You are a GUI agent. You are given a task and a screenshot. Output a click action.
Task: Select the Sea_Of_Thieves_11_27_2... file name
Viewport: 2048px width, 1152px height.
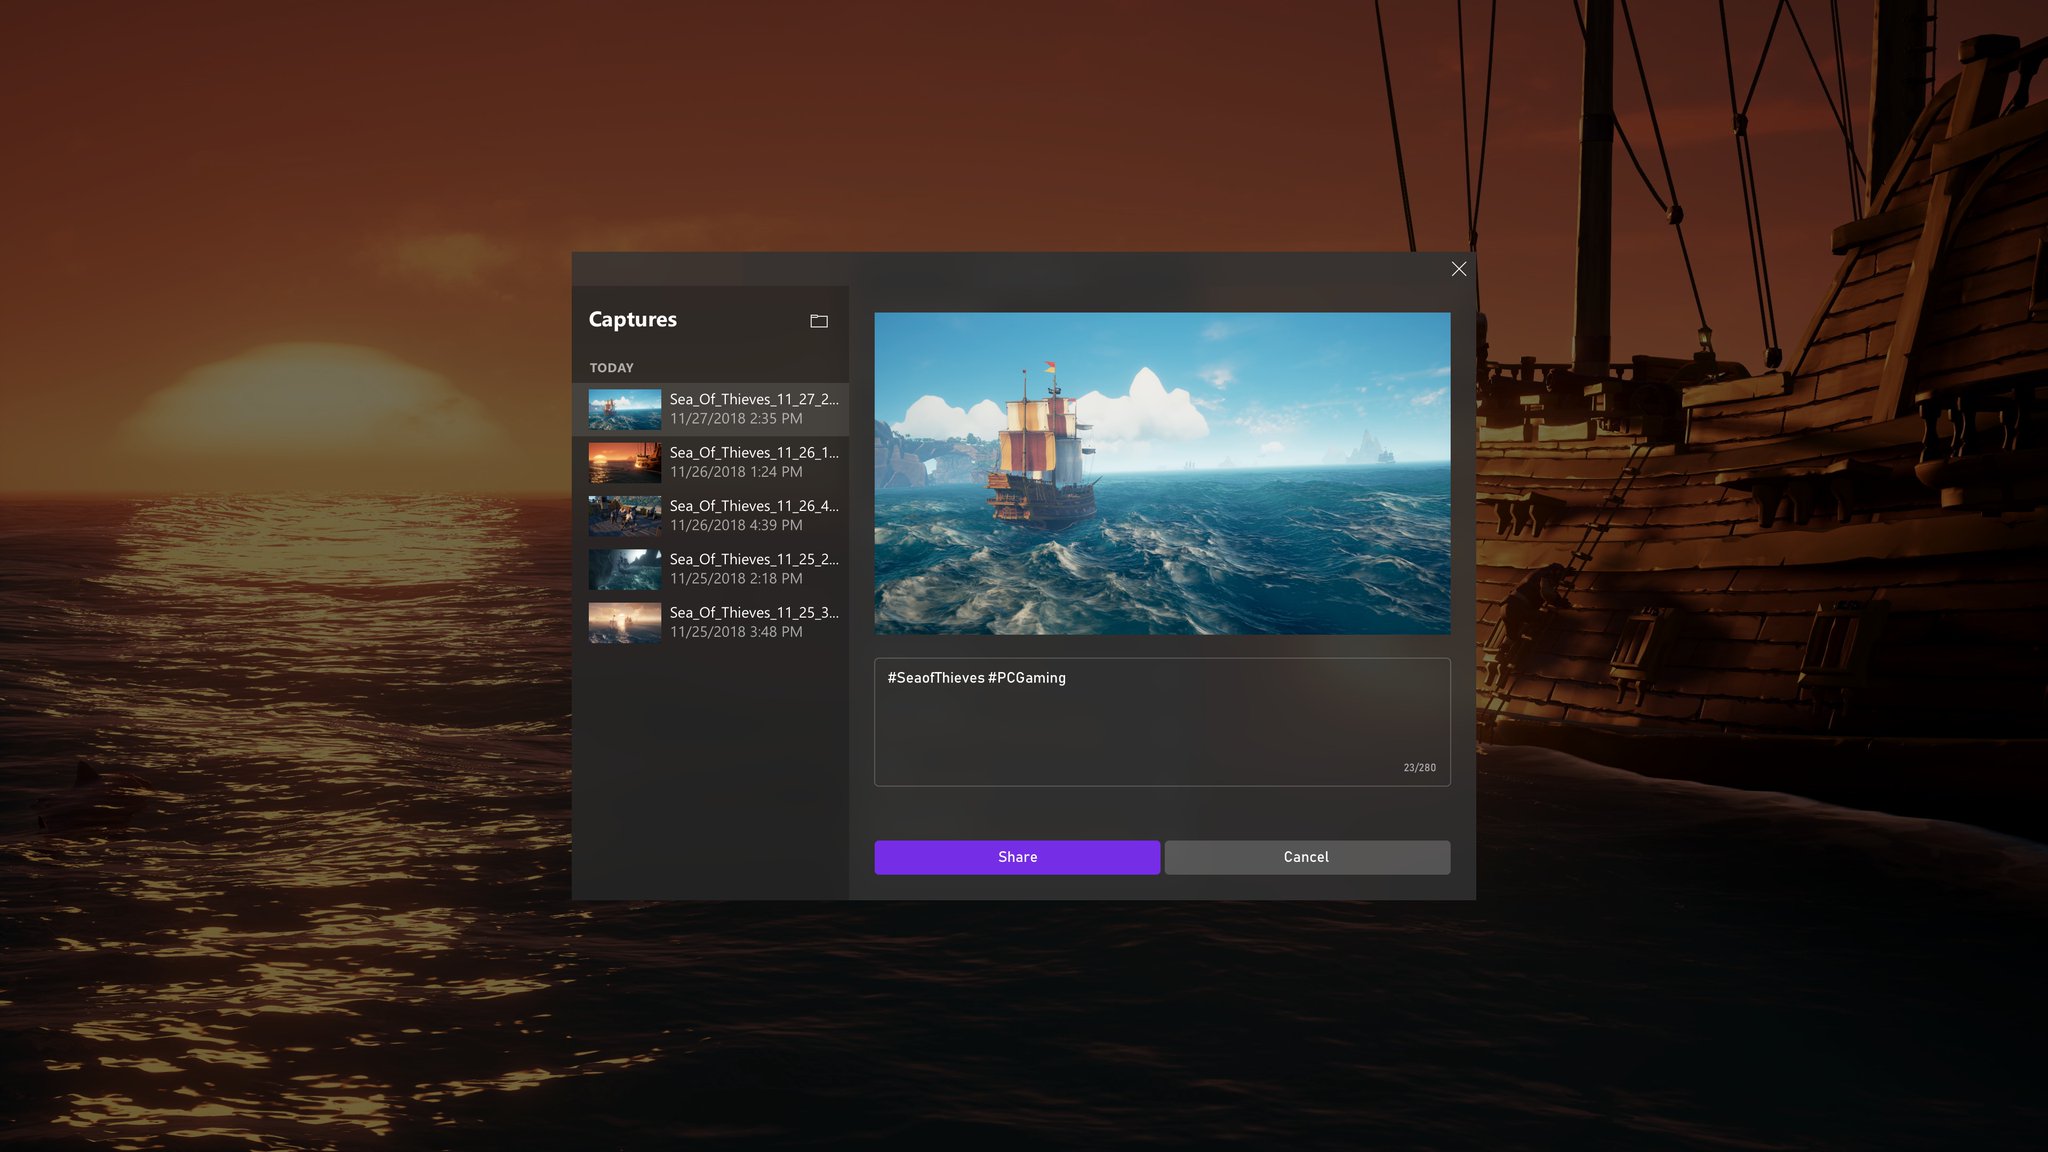753,399
